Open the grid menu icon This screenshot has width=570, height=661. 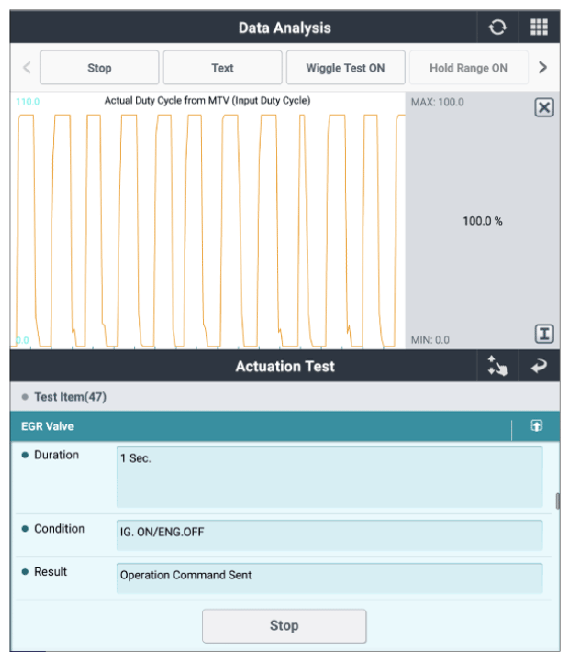(539, 27)
